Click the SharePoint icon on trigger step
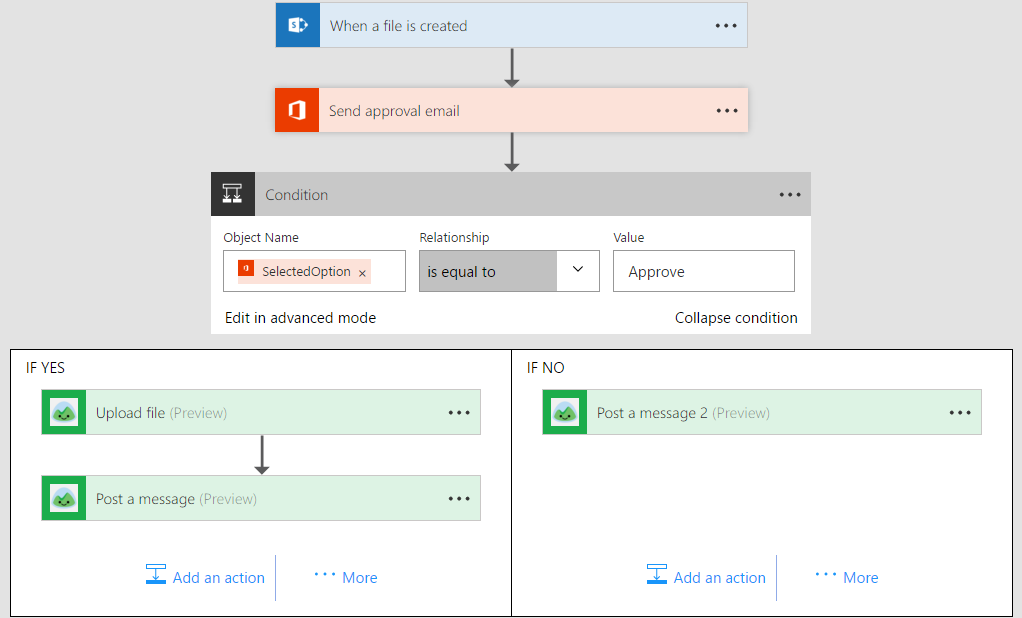Screen dimensions: 1022x618 [297, 26]
